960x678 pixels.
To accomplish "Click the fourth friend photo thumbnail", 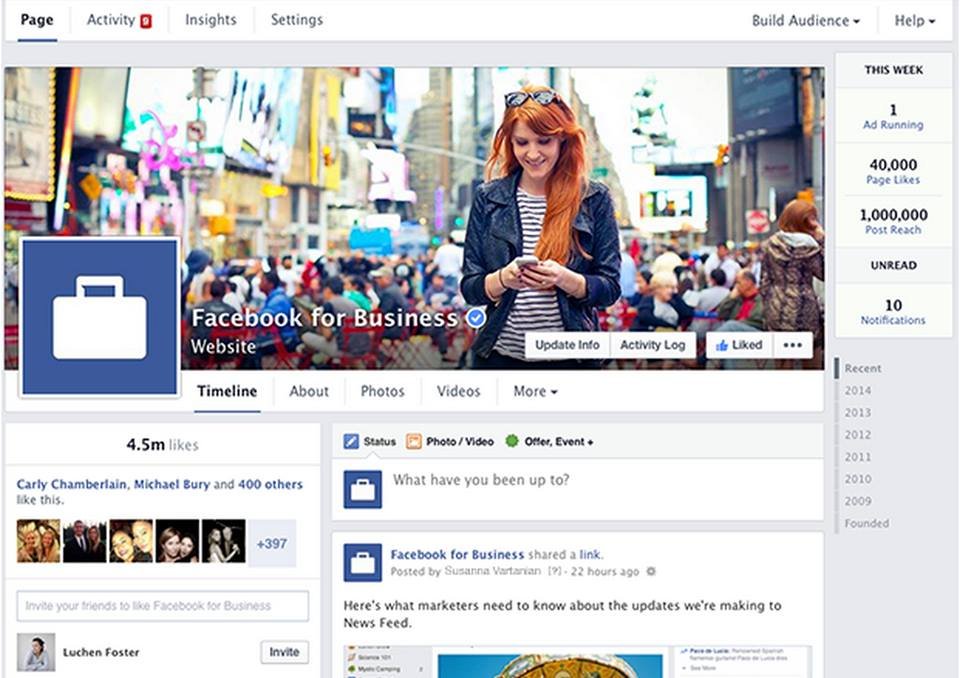I will 178,541.
